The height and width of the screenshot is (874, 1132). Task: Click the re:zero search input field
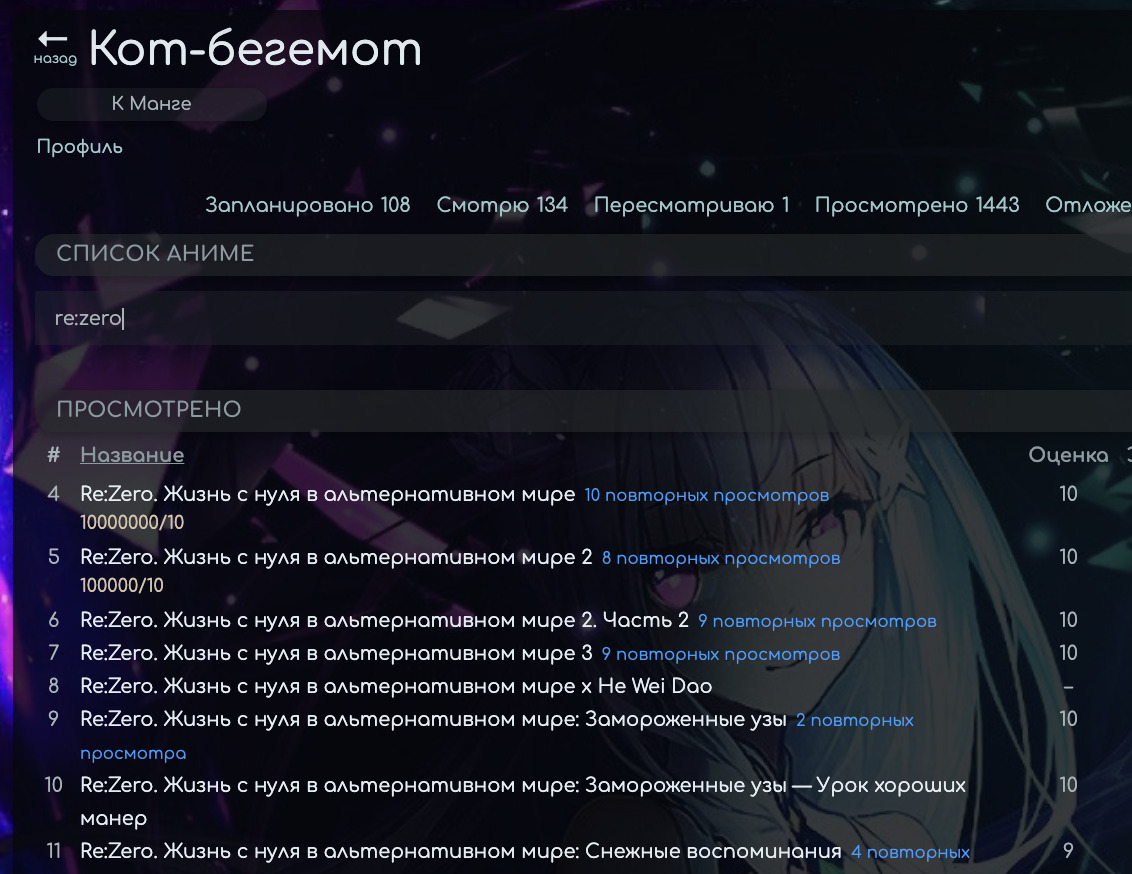(583, 318)
